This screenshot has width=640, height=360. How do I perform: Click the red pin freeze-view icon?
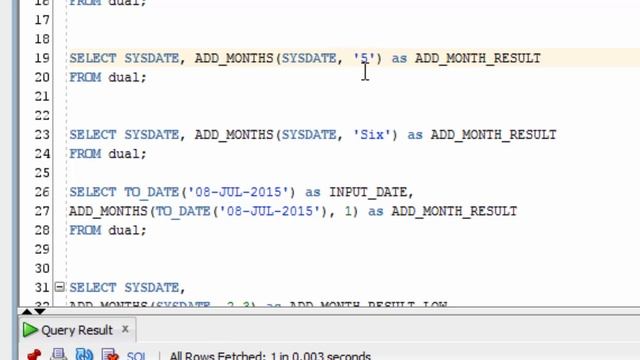point(34,354)
